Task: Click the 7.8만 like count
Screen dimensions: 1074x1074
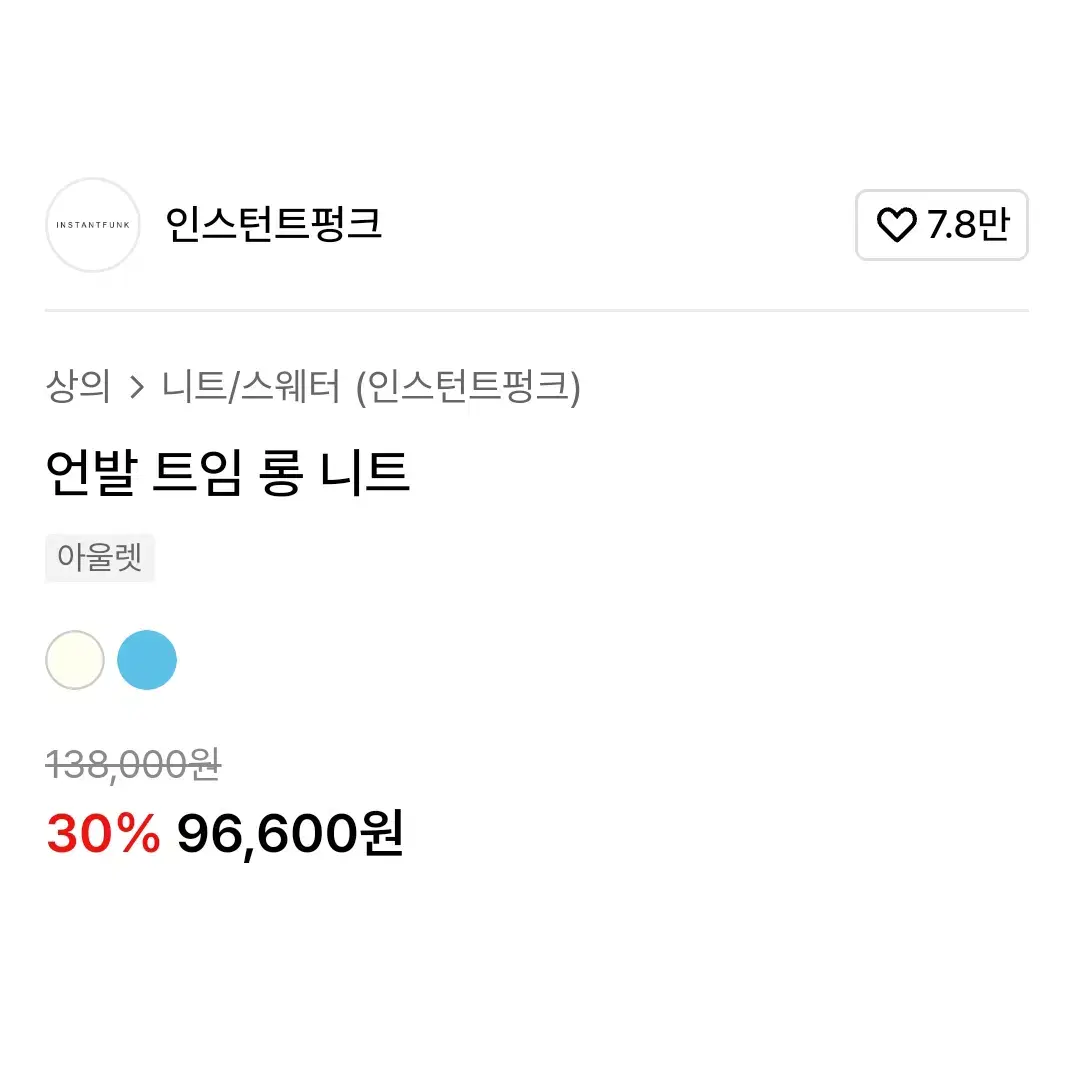Action: point(969,225)
